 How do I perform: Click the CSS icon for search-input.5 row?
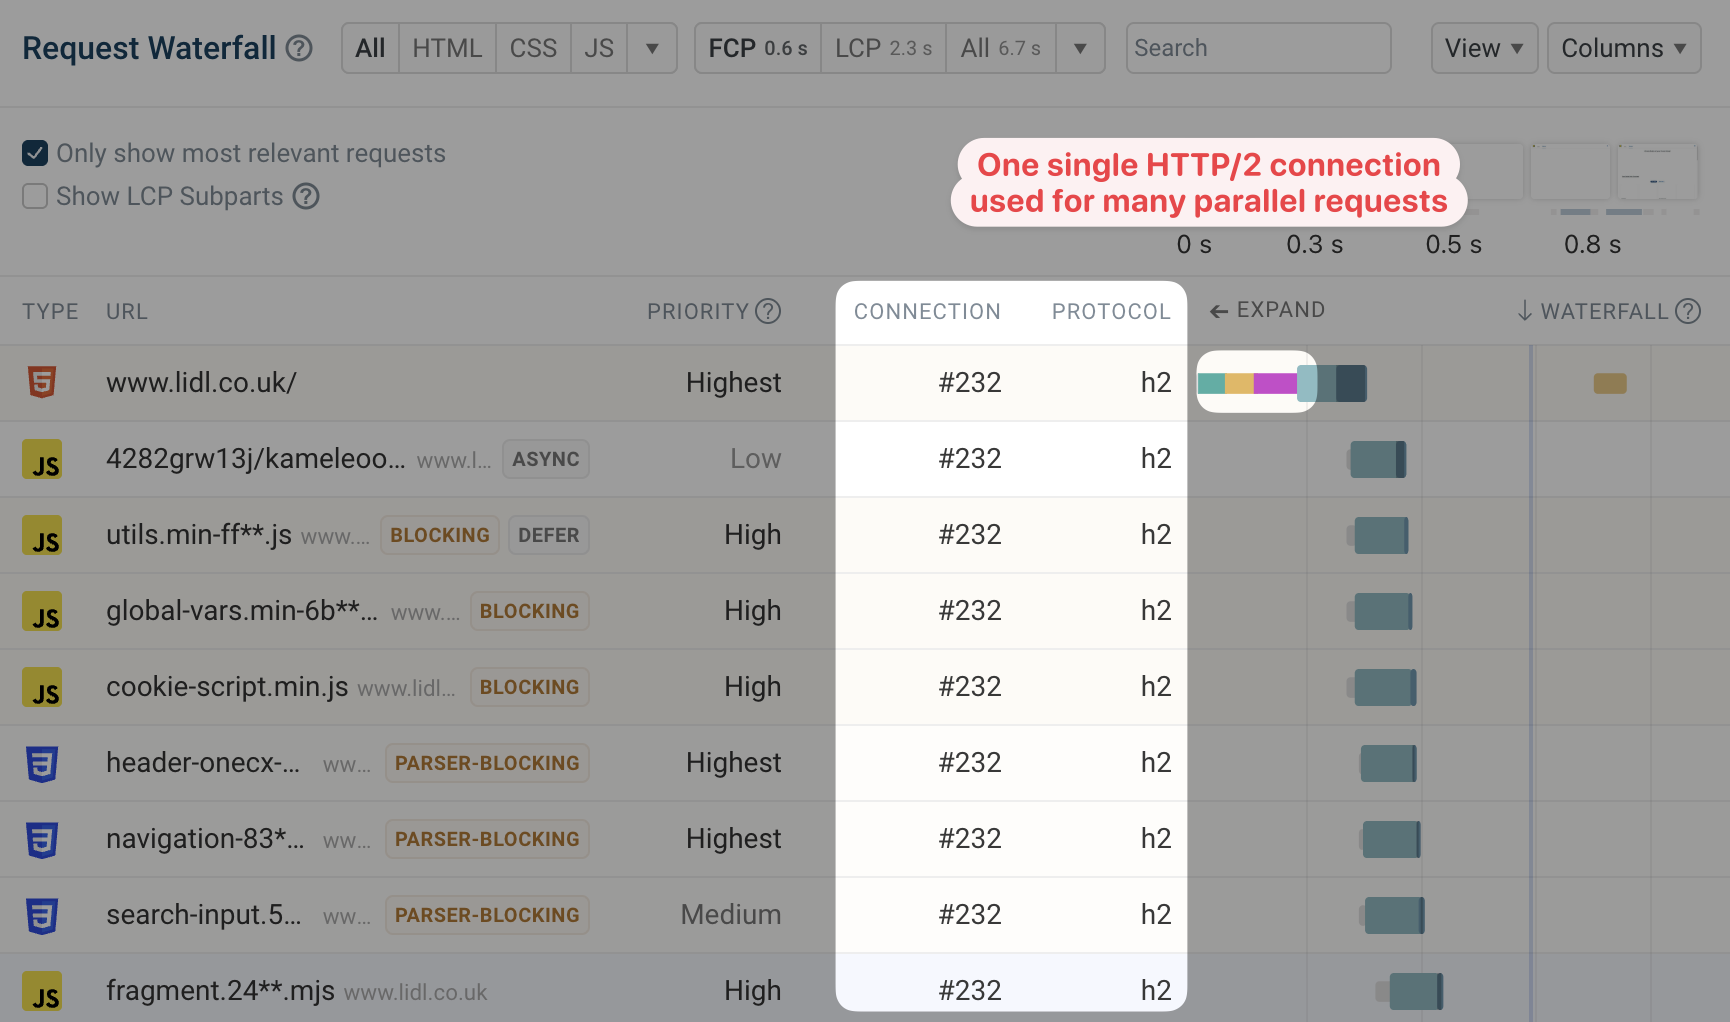[42, 915]
